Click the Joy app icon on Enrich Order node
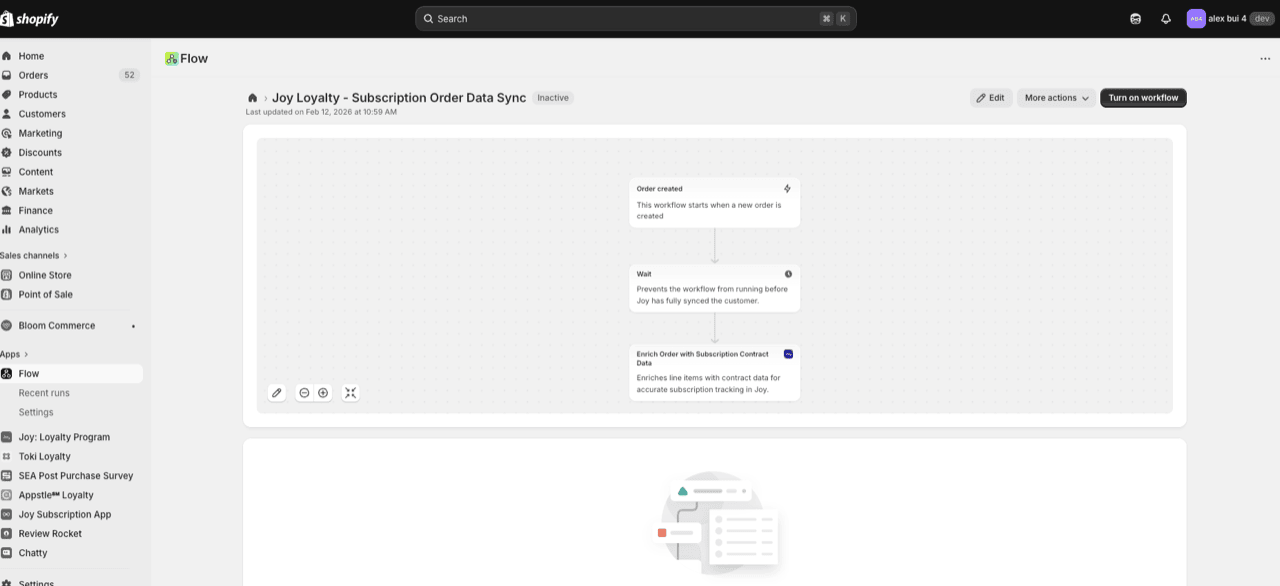The image size is (1280, 586). [788, 354]
